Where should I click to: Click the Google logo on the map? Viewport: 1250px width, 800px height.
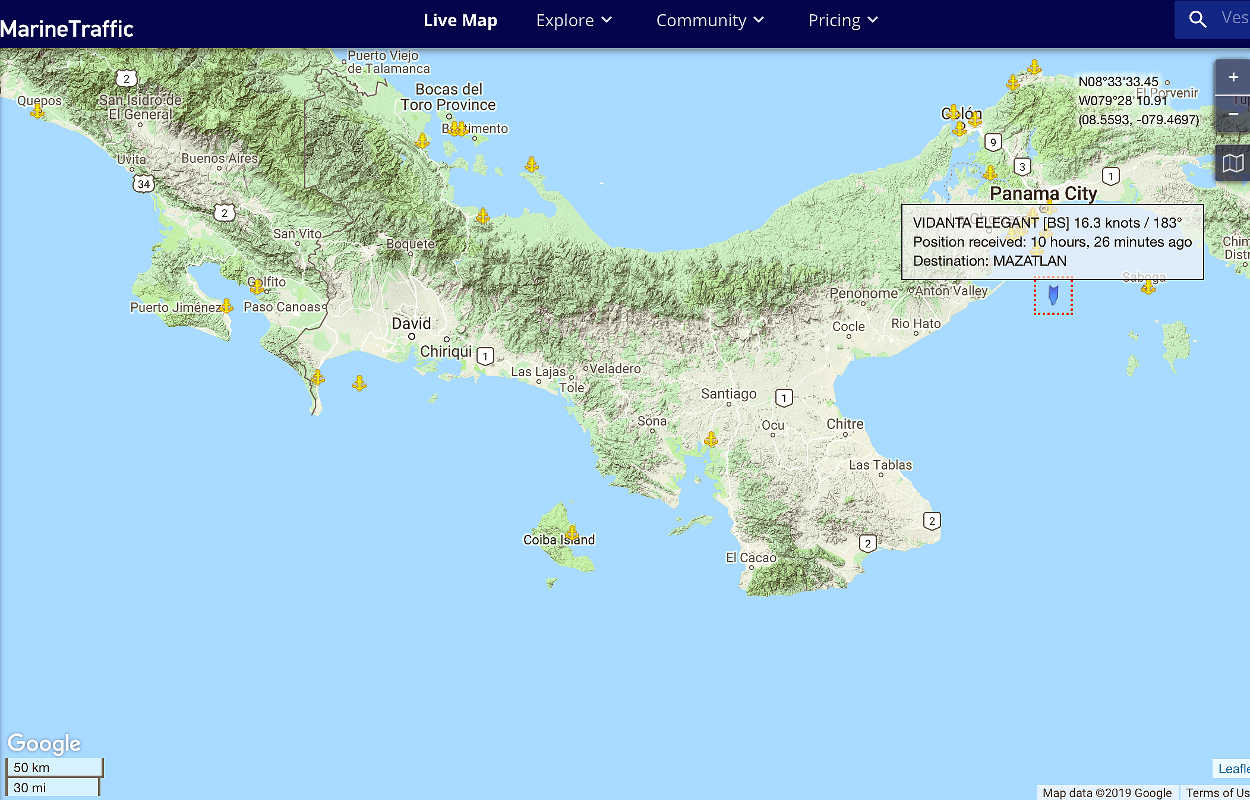pyautogui.click(x=44, y=744)
